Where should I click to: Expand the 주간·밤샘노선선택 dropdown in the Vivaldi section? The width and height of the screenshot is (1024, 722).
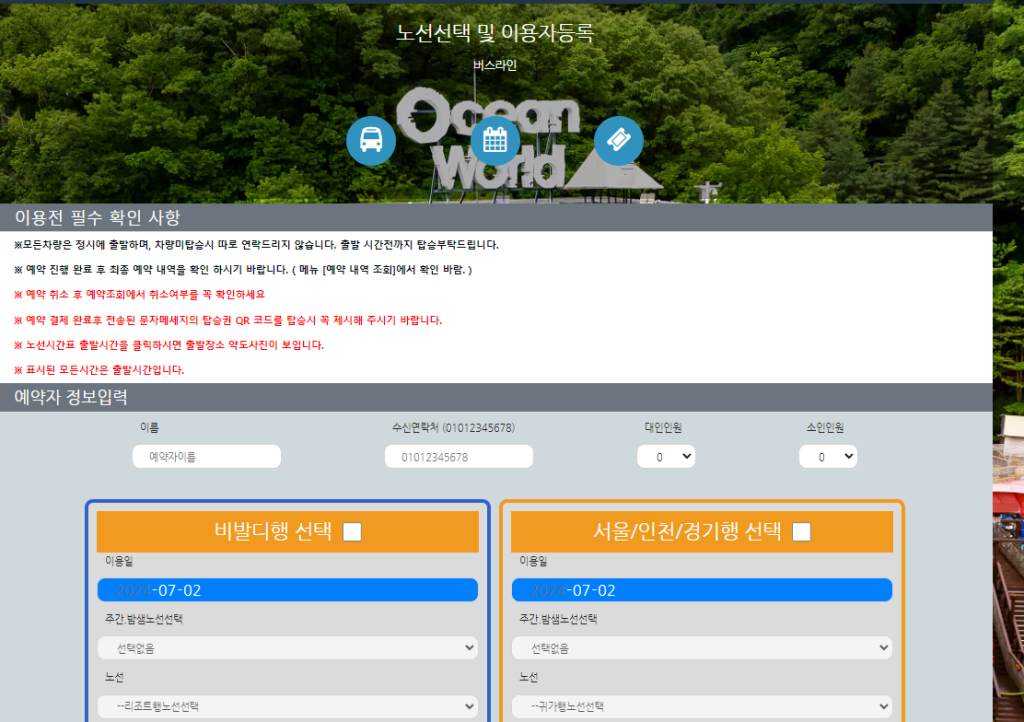[x=287, y=647]
